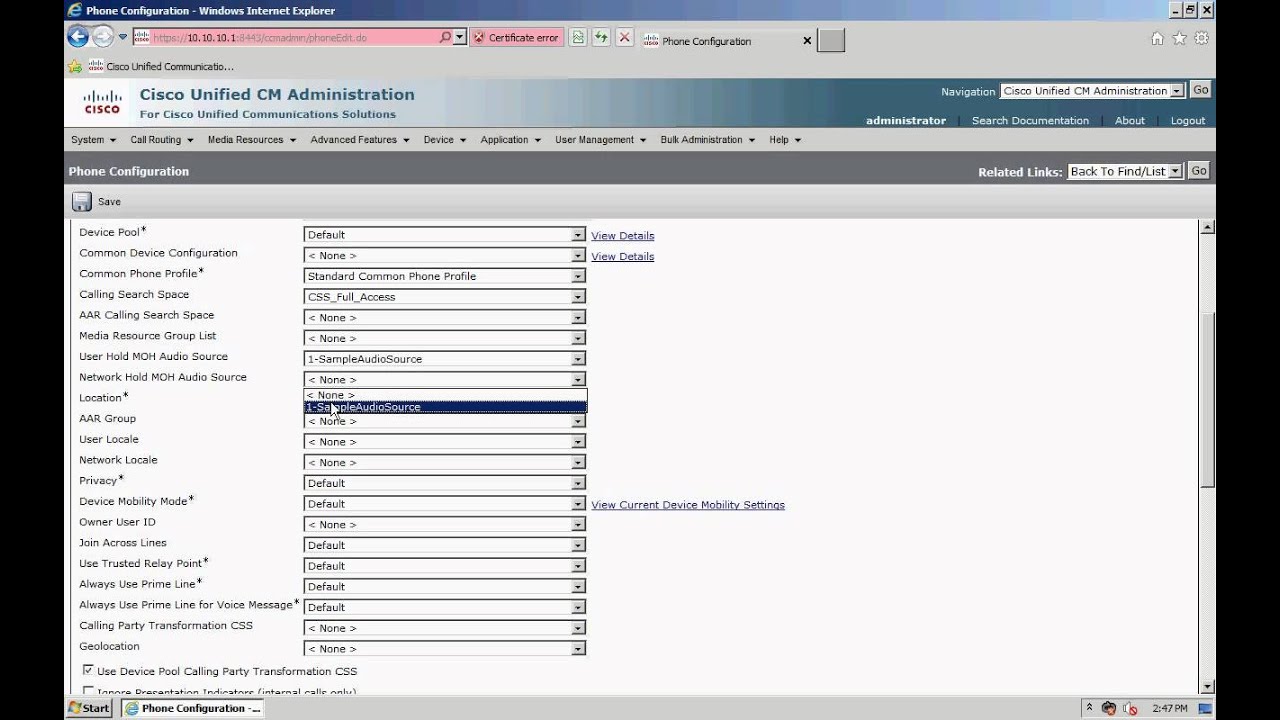Show hidden tray icons chevron
The width and height of the screenshot is (1280, 720).
click(x=1089, y=708)
